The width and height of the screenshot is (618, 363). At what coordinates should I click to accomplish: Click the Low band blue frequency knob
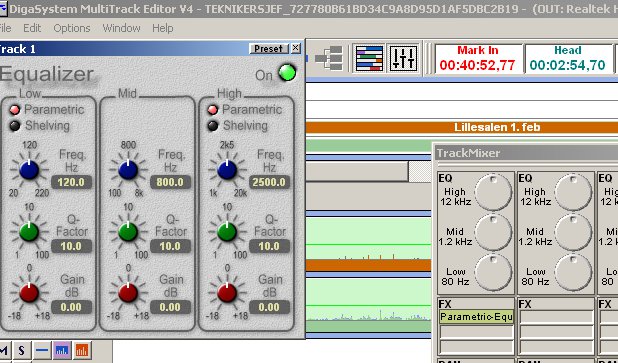(x=29, y=170)
